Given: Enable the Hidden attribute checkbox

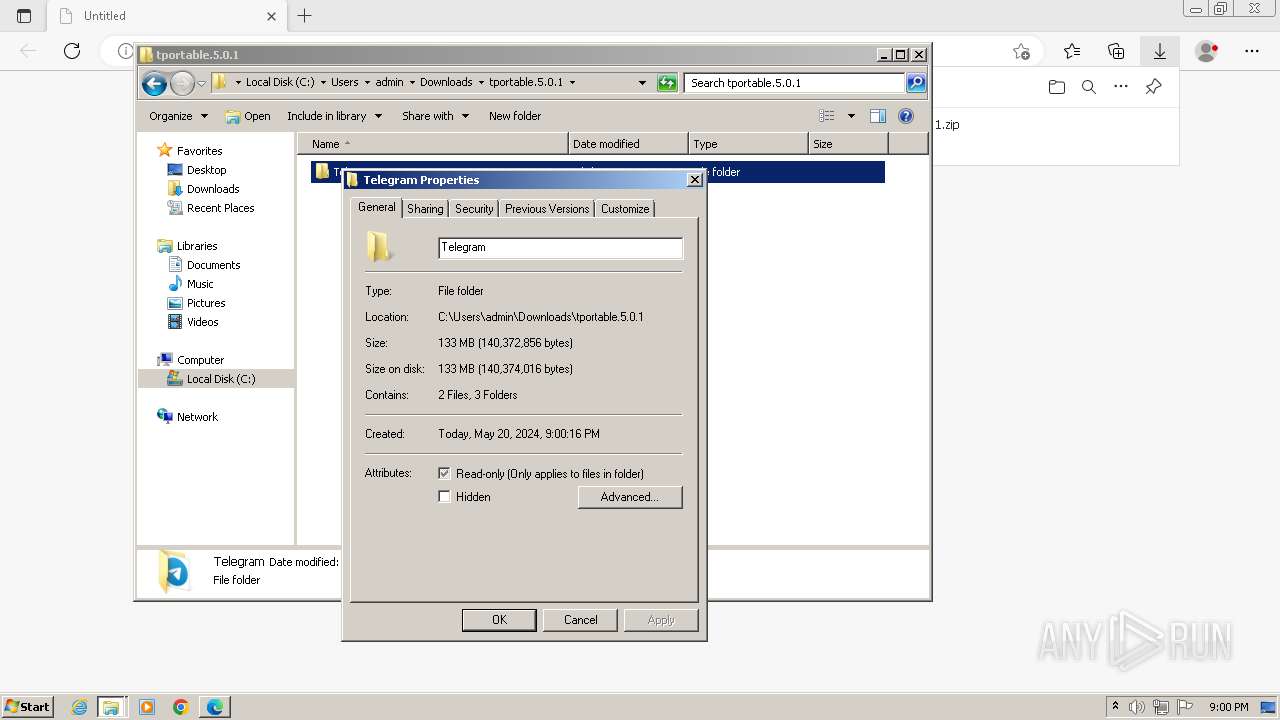Looking at the screenshot, I should 444,496.
